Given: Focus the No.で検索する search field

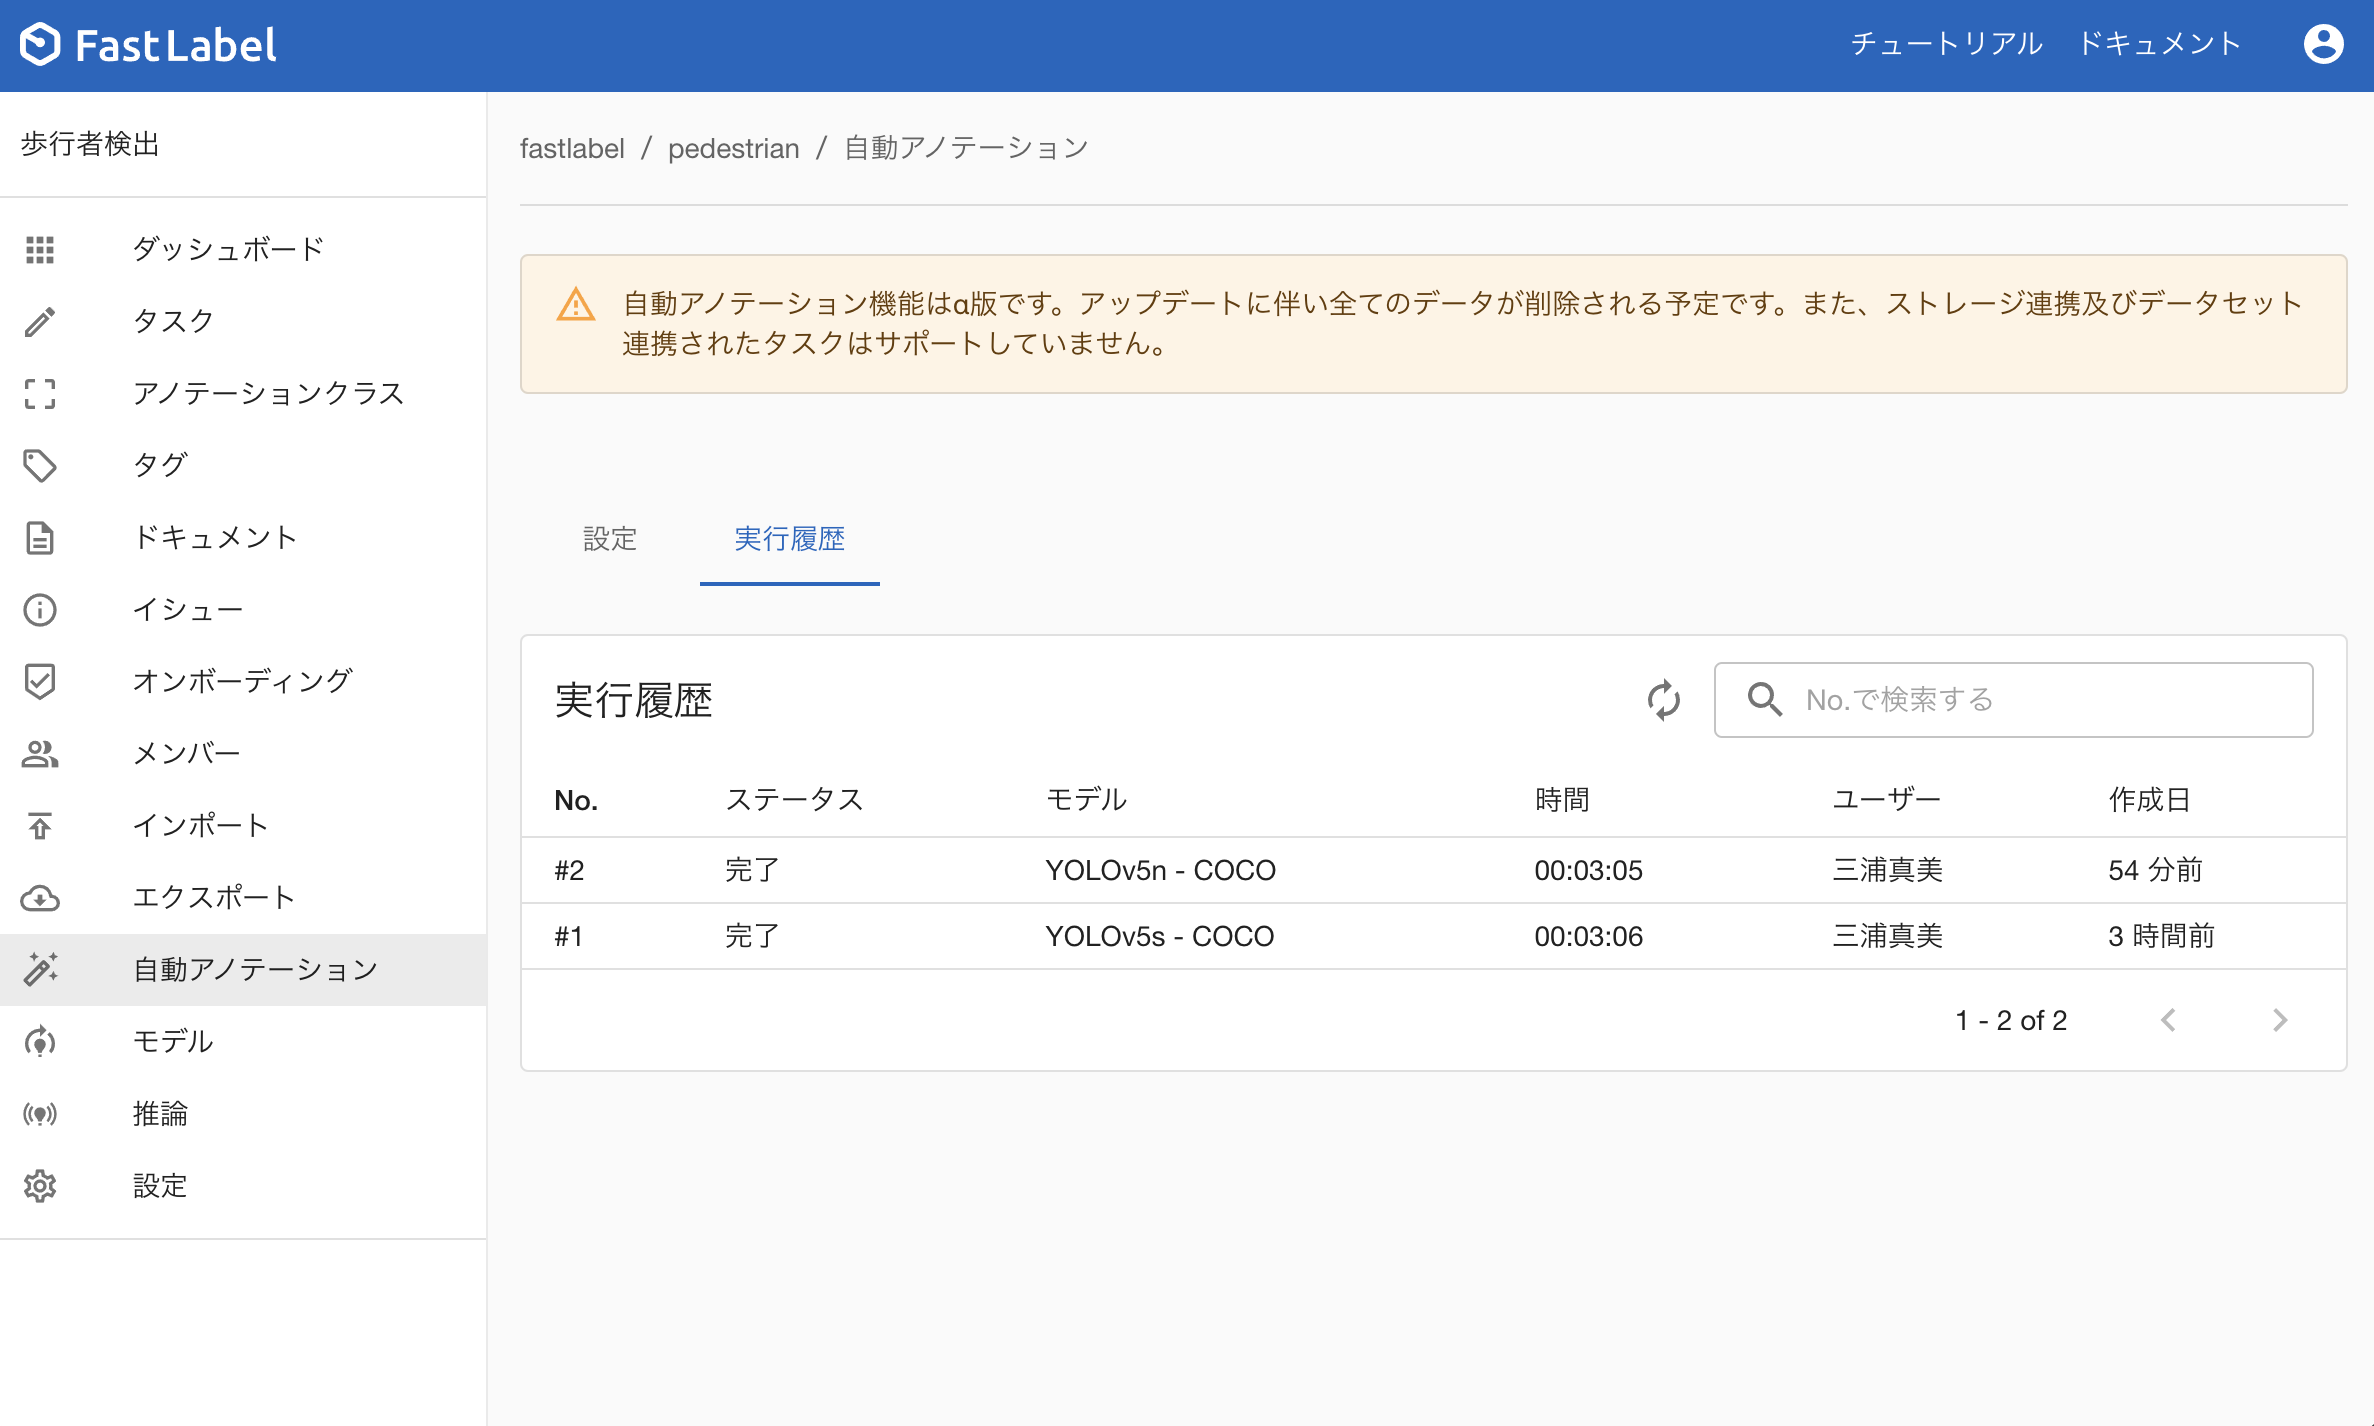Looking at the screenshot, I should [x=2013, y=699].
